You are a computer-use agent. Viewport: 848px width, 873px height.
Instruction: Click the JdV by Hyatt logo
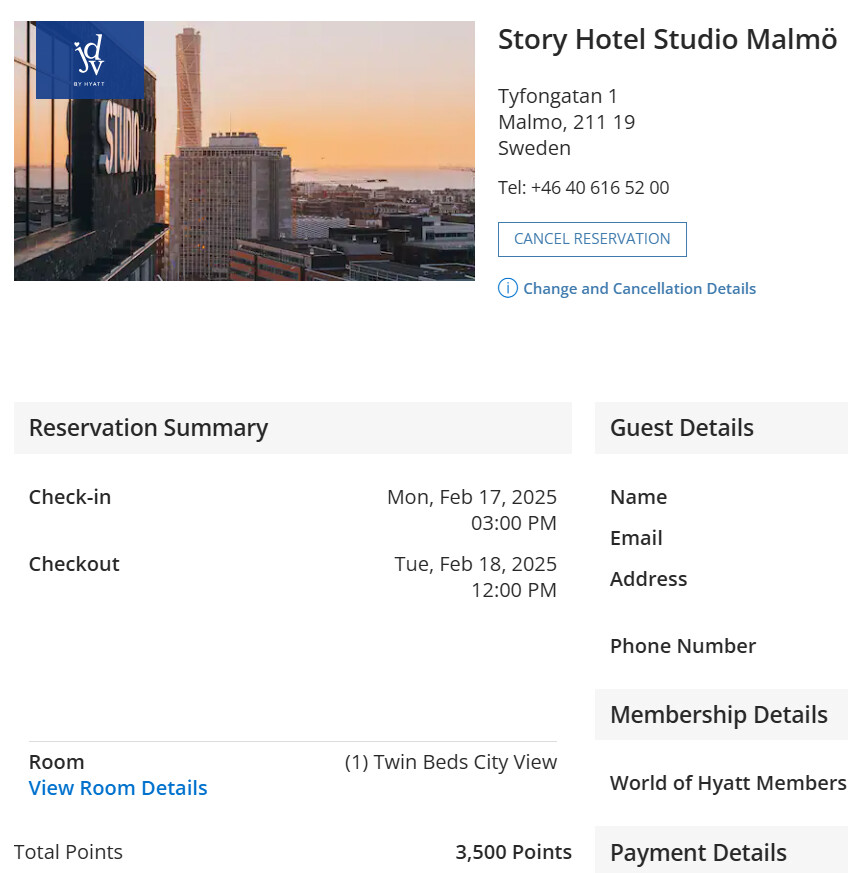point(90,60)
